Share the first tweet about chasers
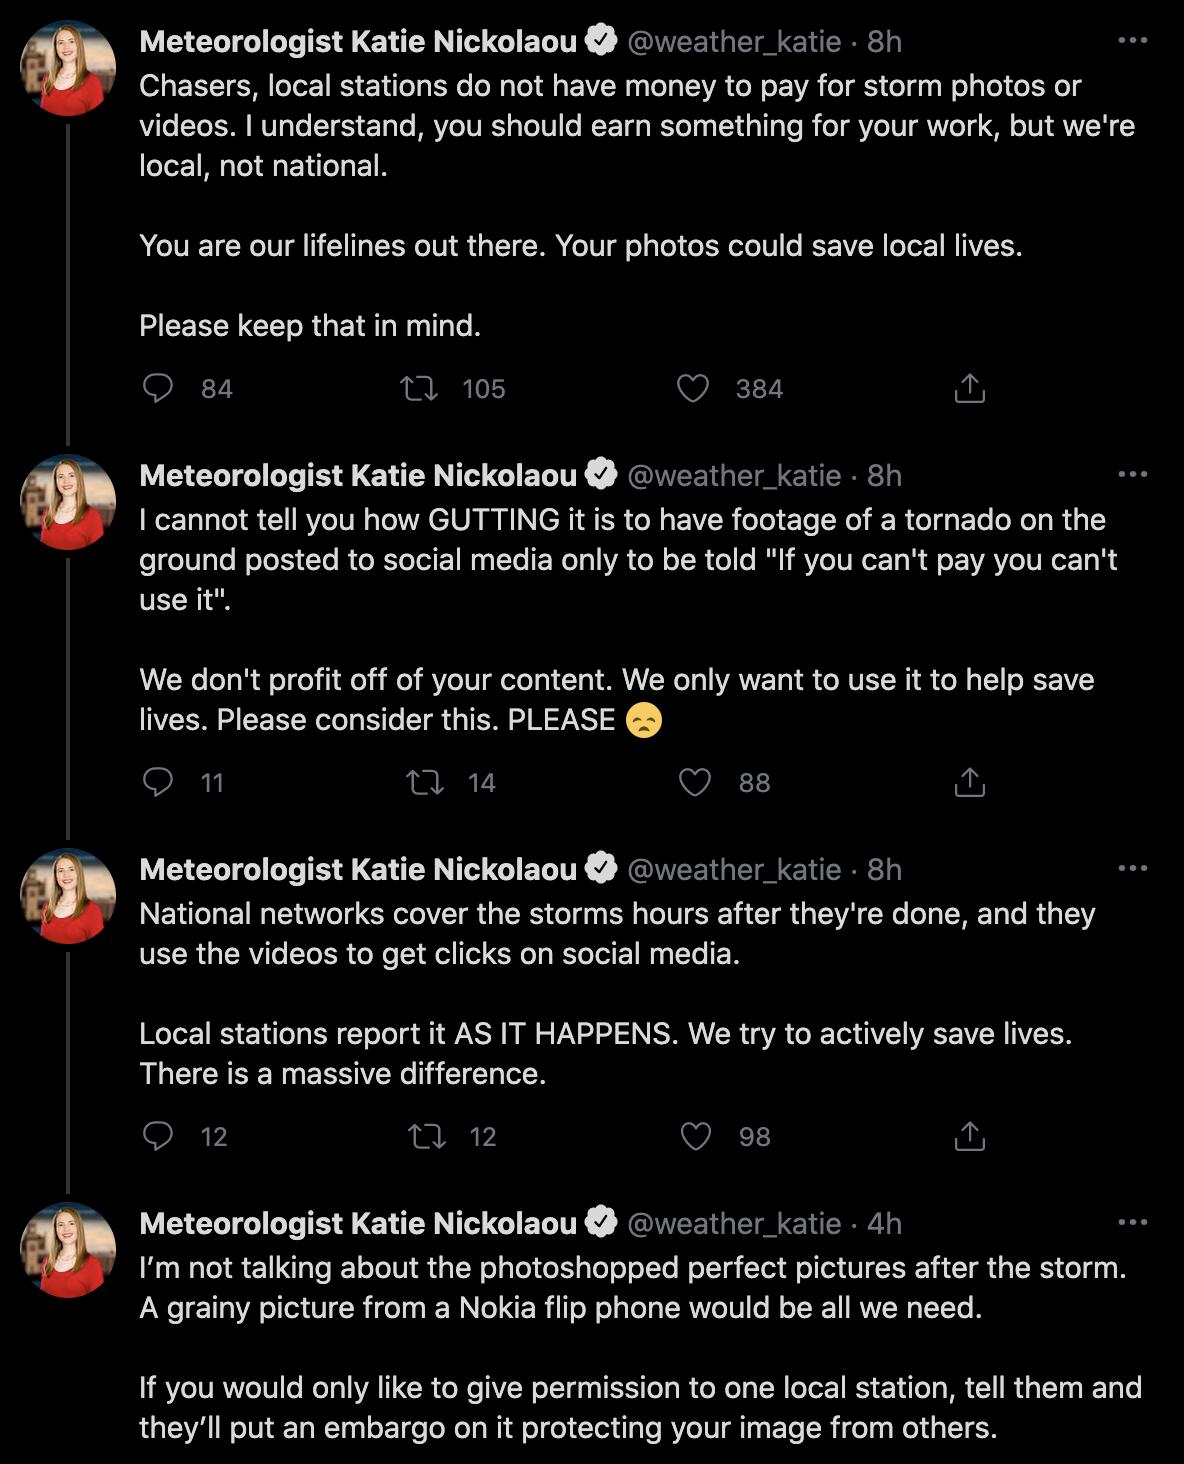1184x1464 pixels. click(969, 388)
